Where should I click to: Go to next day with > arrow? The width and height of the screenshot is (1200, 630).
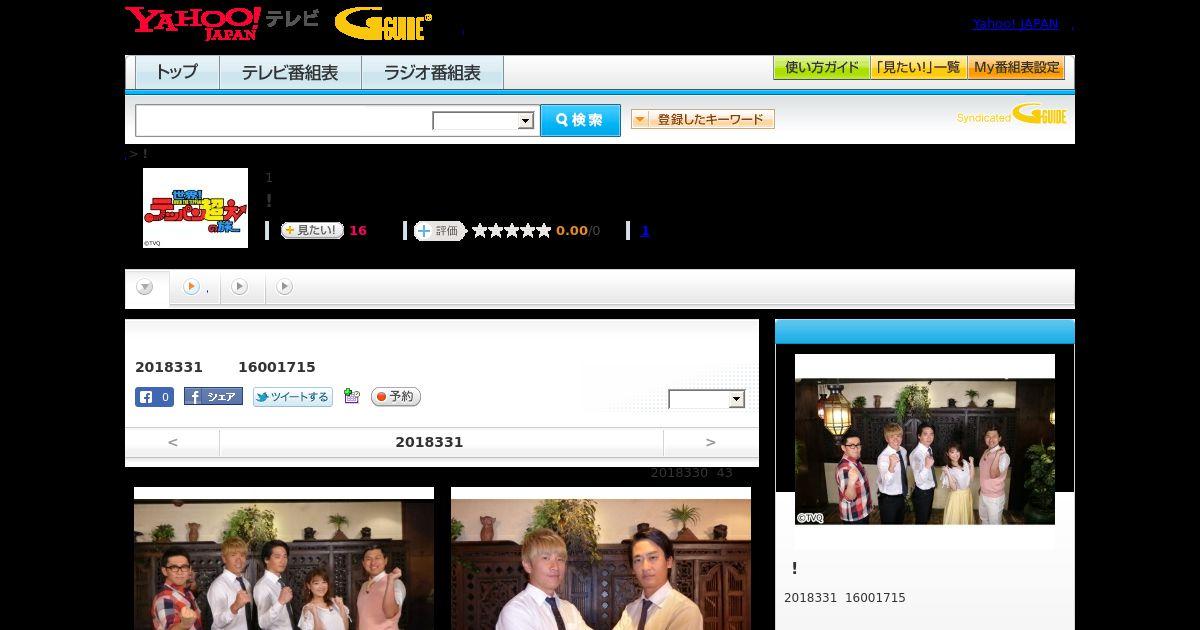(711, 442)
